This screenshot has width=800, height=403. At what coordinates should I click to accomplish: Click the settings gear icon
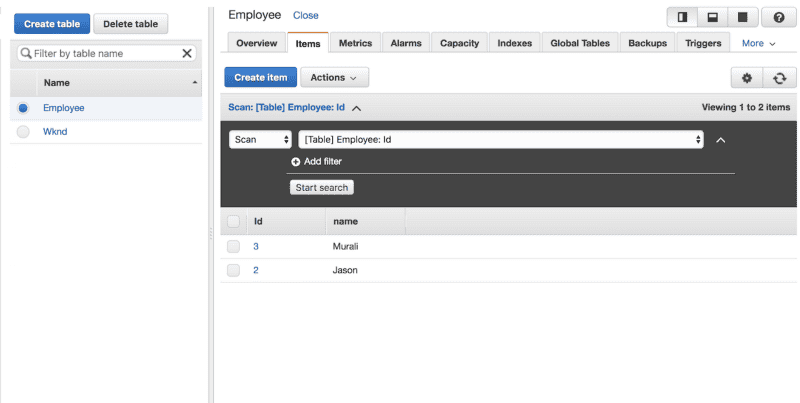tap(746, 78)
